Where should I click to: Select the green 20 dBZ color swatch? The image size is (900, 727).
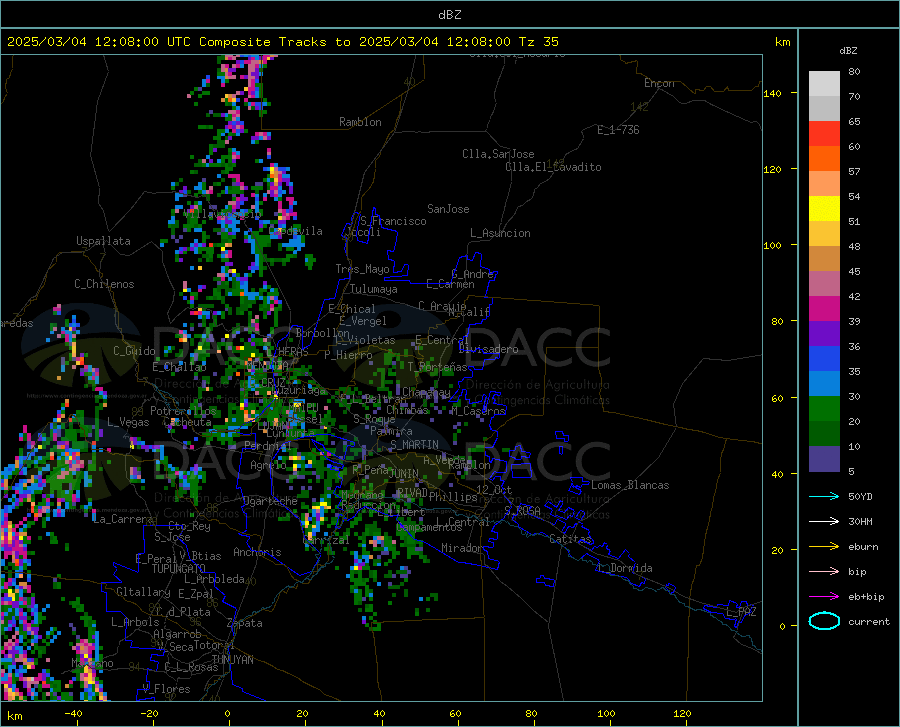point(824,409)
